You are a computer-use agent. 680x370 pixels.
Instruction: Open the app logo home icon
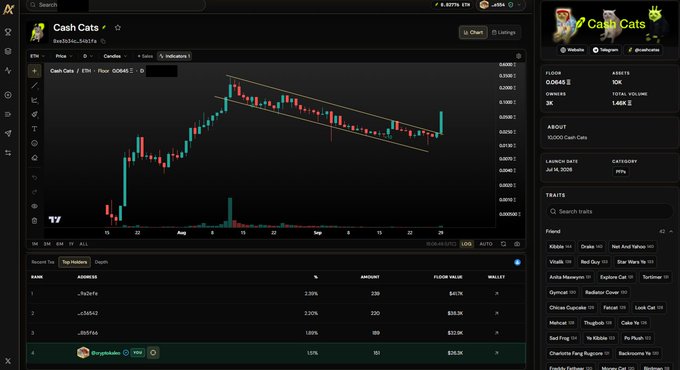click(x=8, y=9)
